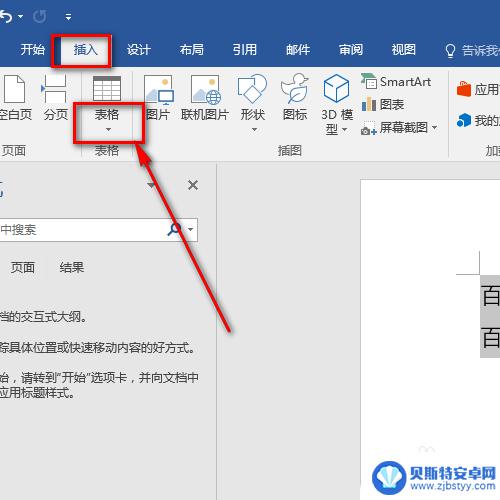Insert a SmartArt graphic
Viewport: 500px width, 500px height.
point(396,82)
